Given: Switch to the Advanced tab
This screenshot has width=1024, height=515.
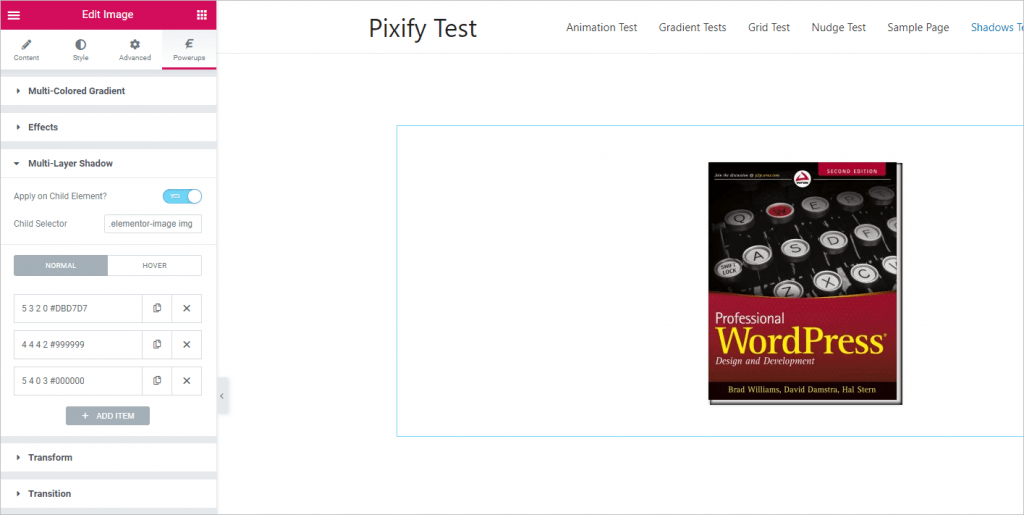Looking at the screenshot, I should (135, 50).
